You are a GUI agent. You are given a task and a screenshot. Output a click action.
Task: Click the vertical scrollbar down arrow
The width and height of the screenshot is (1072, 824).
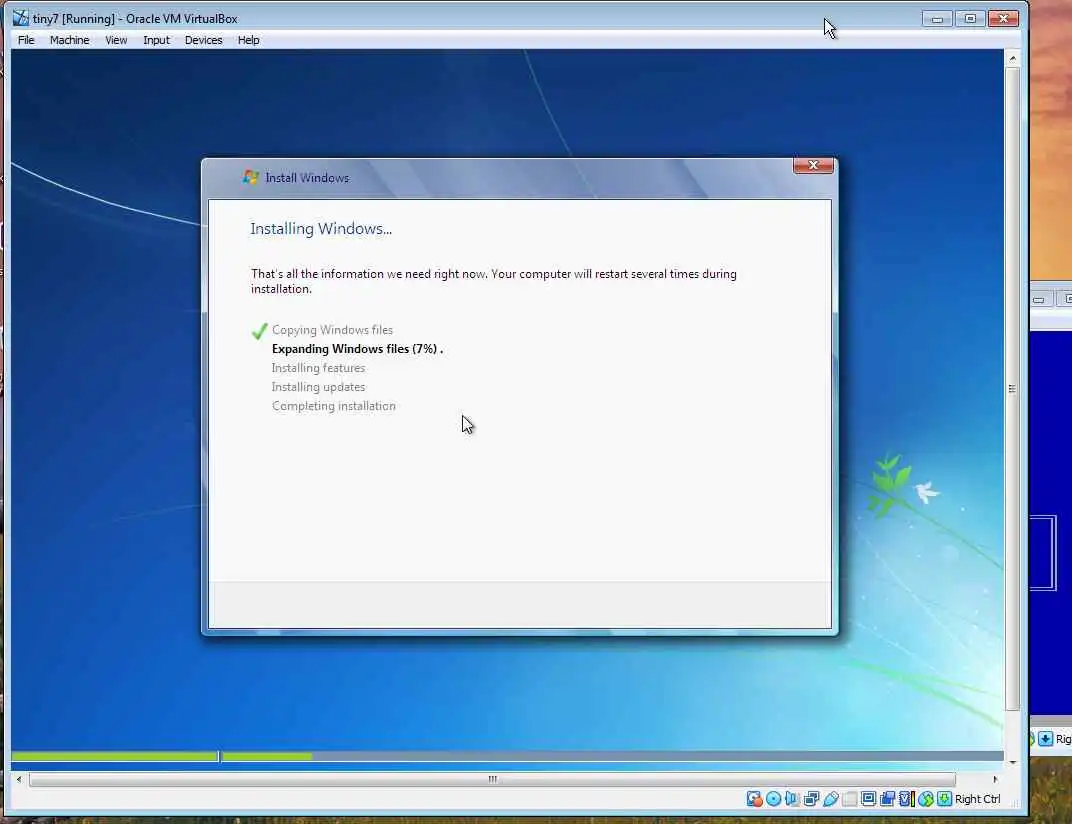pos(1013,762)
